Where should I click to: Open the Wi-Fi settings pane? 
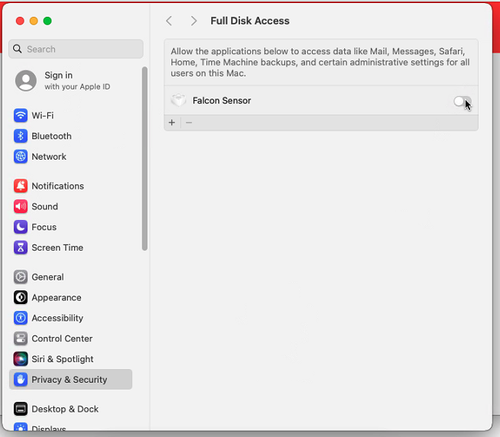tap(71, 116)
